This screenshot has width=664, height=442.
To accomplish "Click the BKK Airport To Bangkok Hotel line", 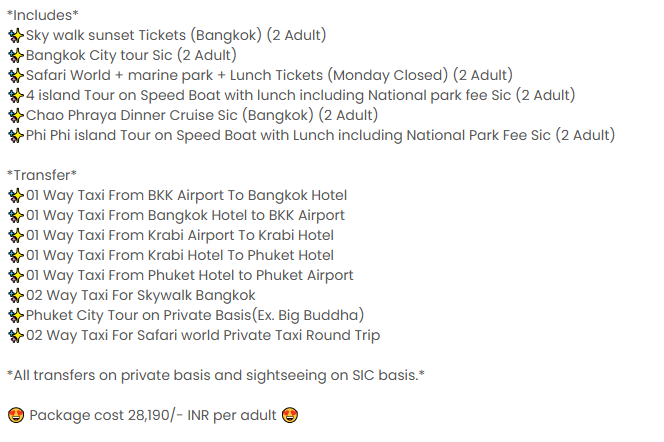I will click(x=186, y=195).
